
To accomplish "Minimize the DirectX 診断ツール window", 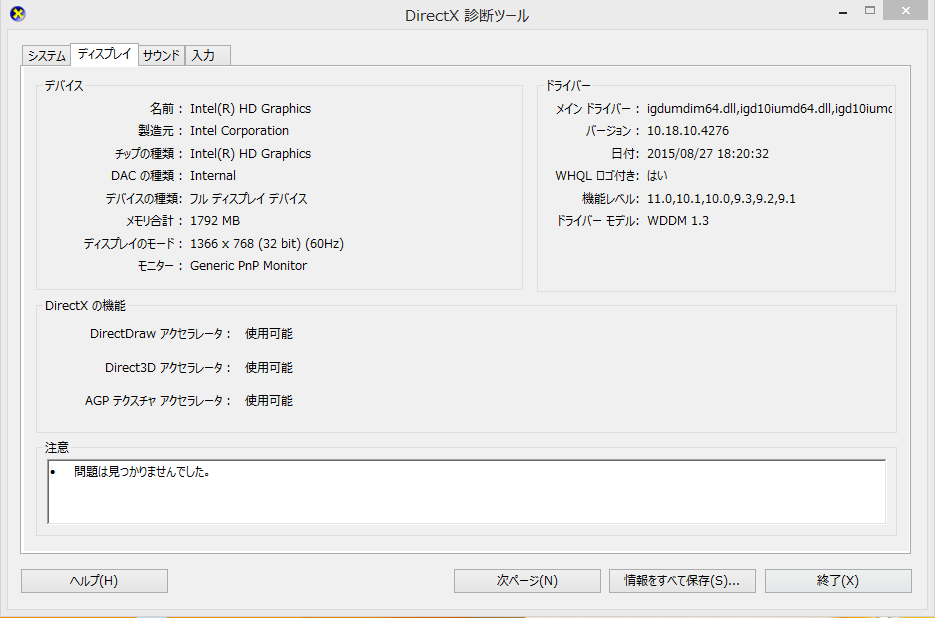I will [843, 11].
